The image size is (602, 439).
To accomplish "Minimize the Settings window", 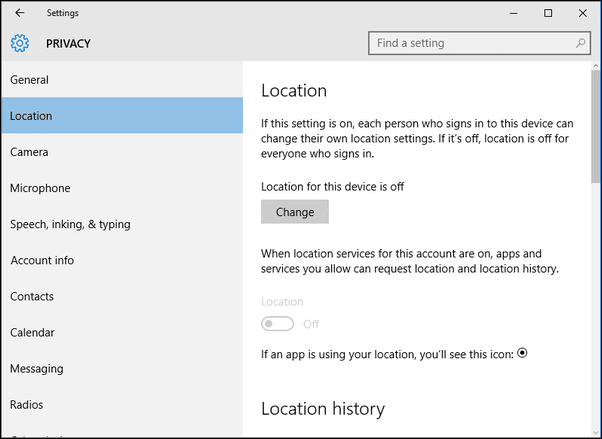I will (x=513, y=13).
